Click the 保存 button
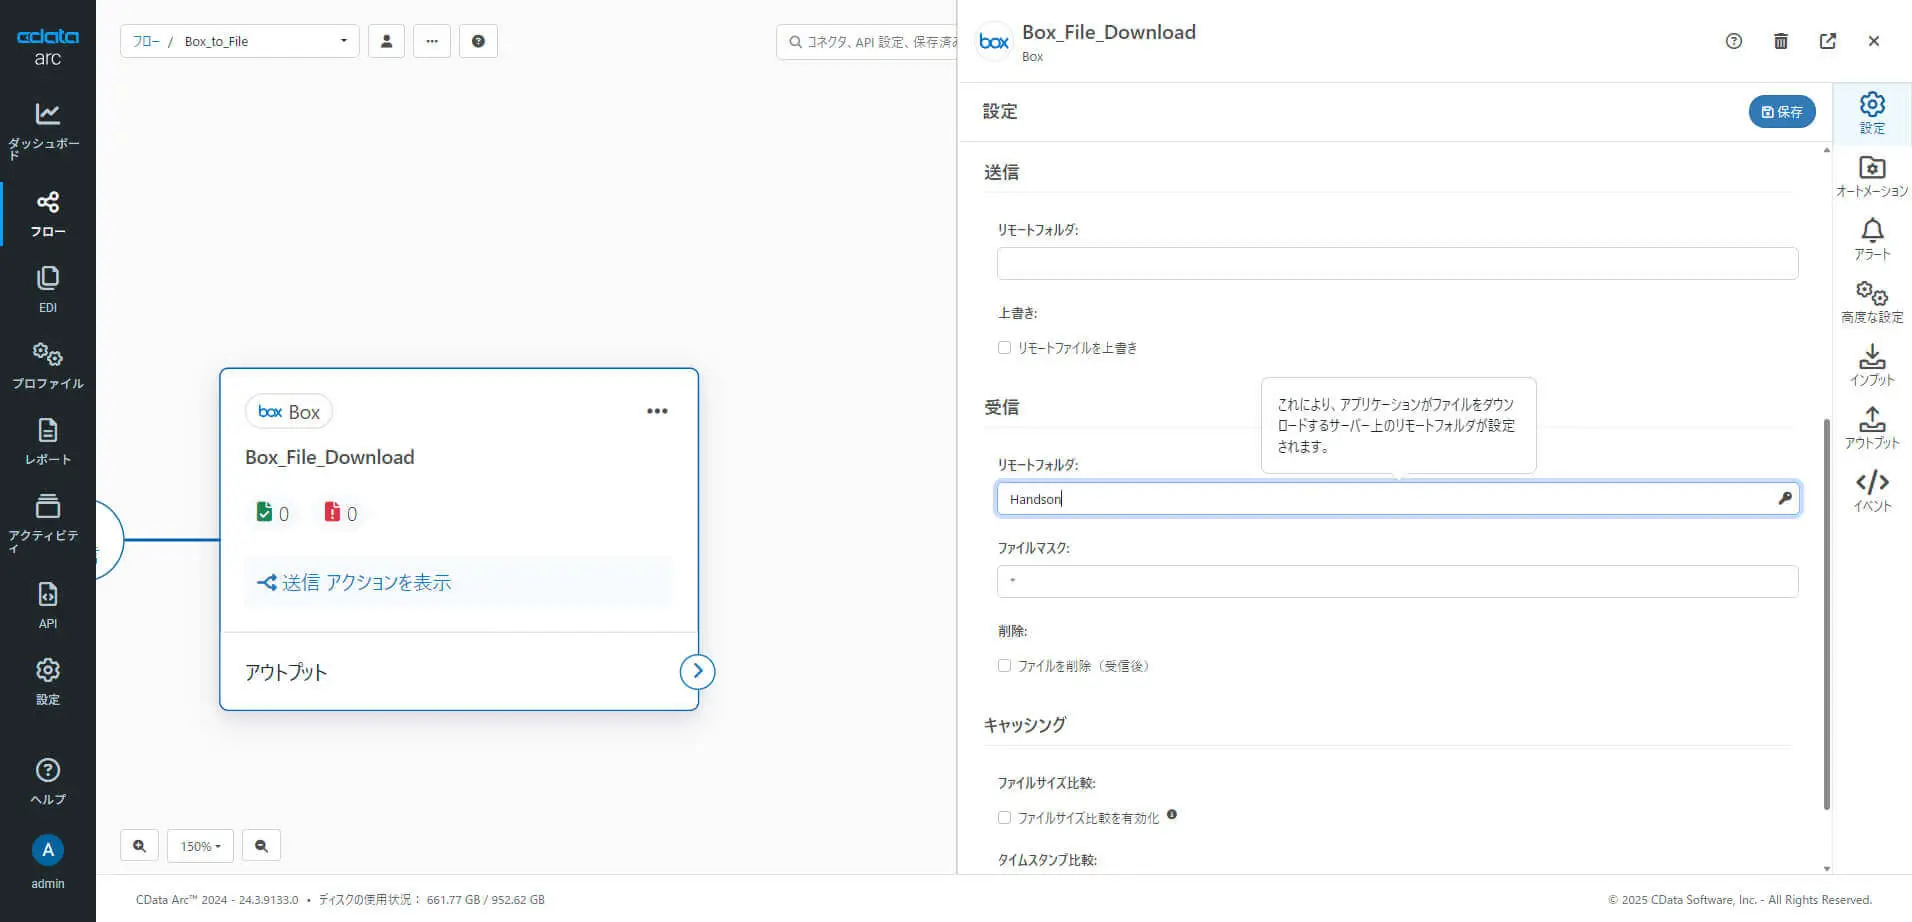The image size is (1912, 922). tap(1782, 111)
